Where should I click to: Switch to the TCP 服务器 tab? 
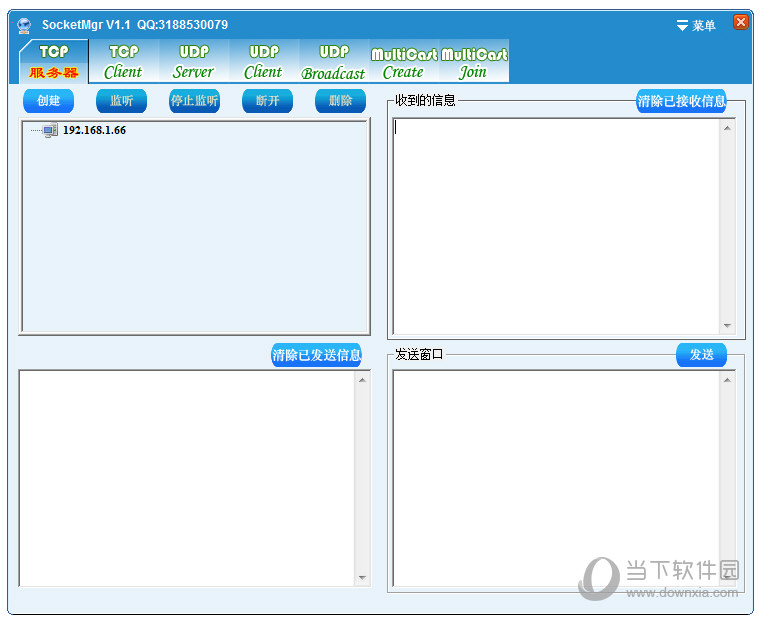point(54,61)
